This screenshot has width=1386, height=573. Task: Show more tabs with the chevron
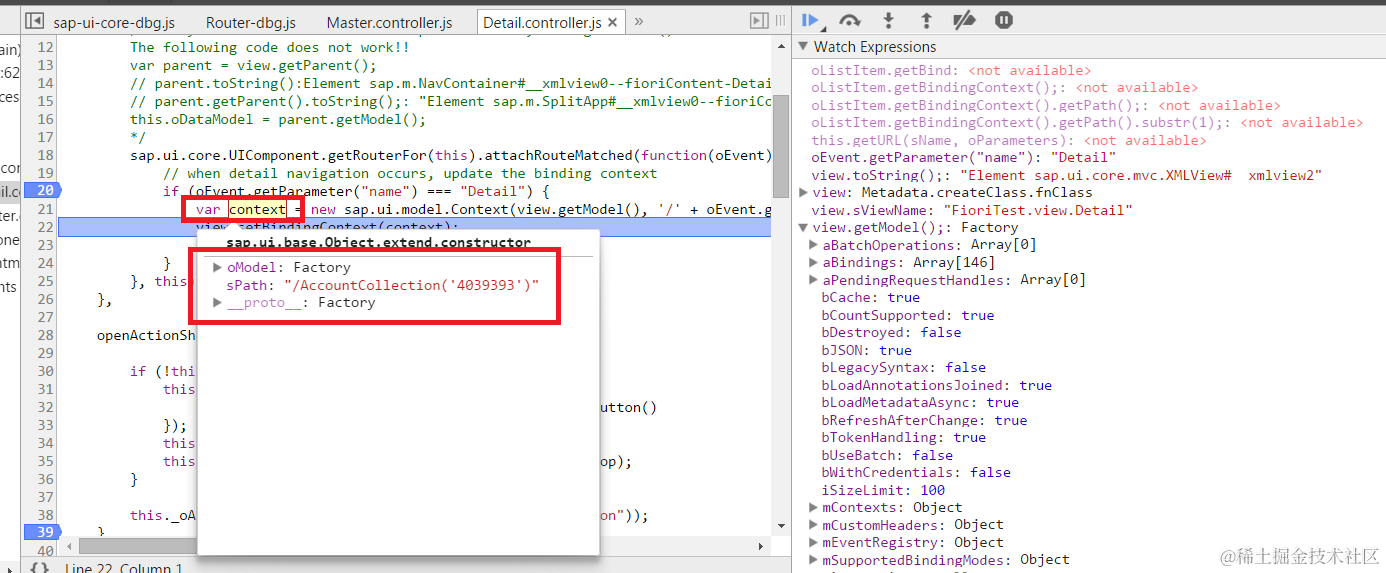tap(639, 21)
